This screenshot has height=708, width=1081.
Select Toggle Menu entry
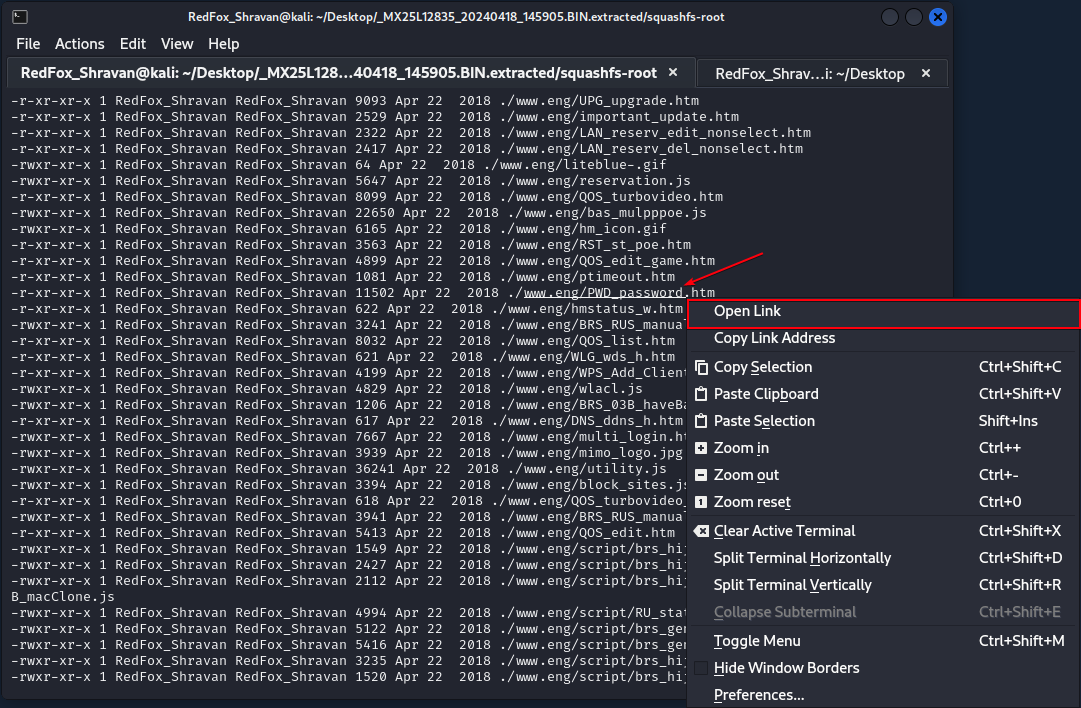(x=883, y=640)
